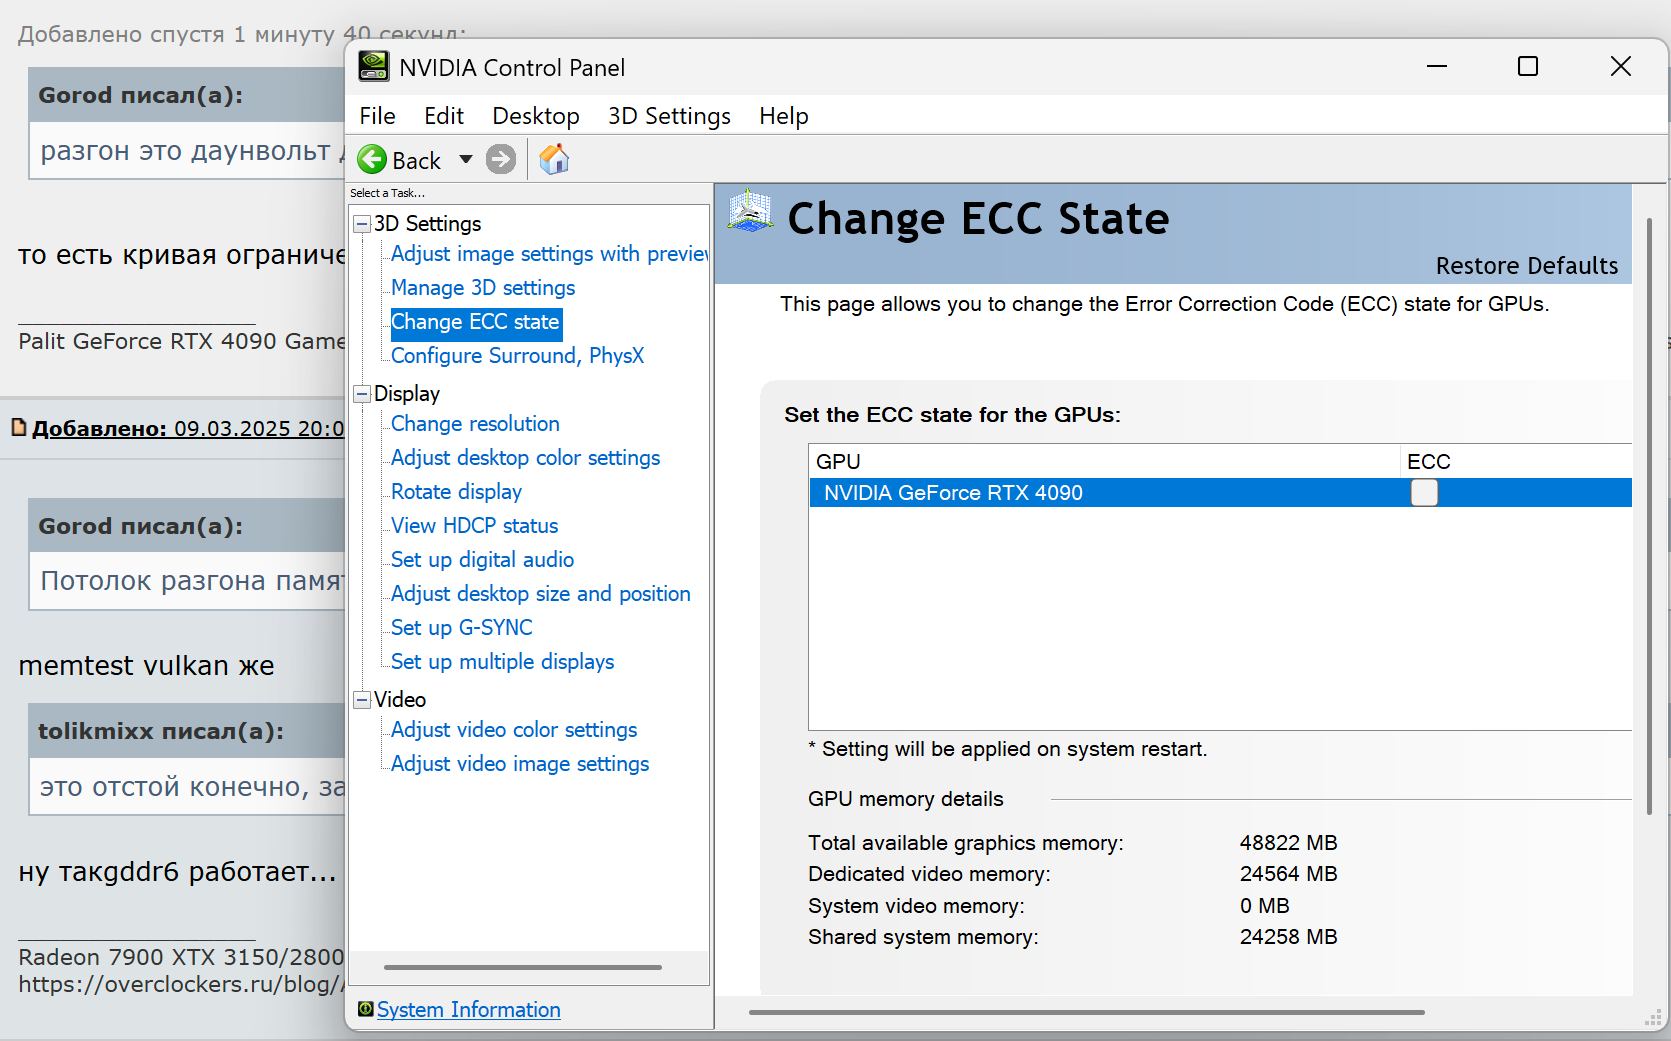
Task: Open the Help menu
Action: click(x=784, y=116)
